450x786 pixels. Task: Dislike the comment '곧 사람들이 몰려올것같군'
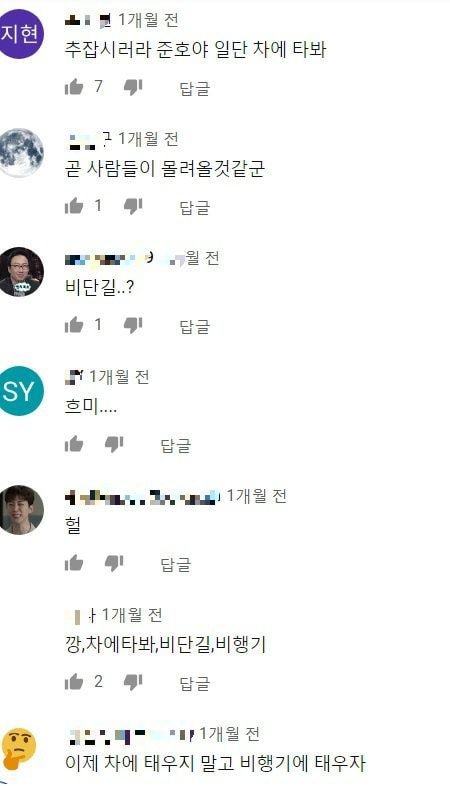133,206
